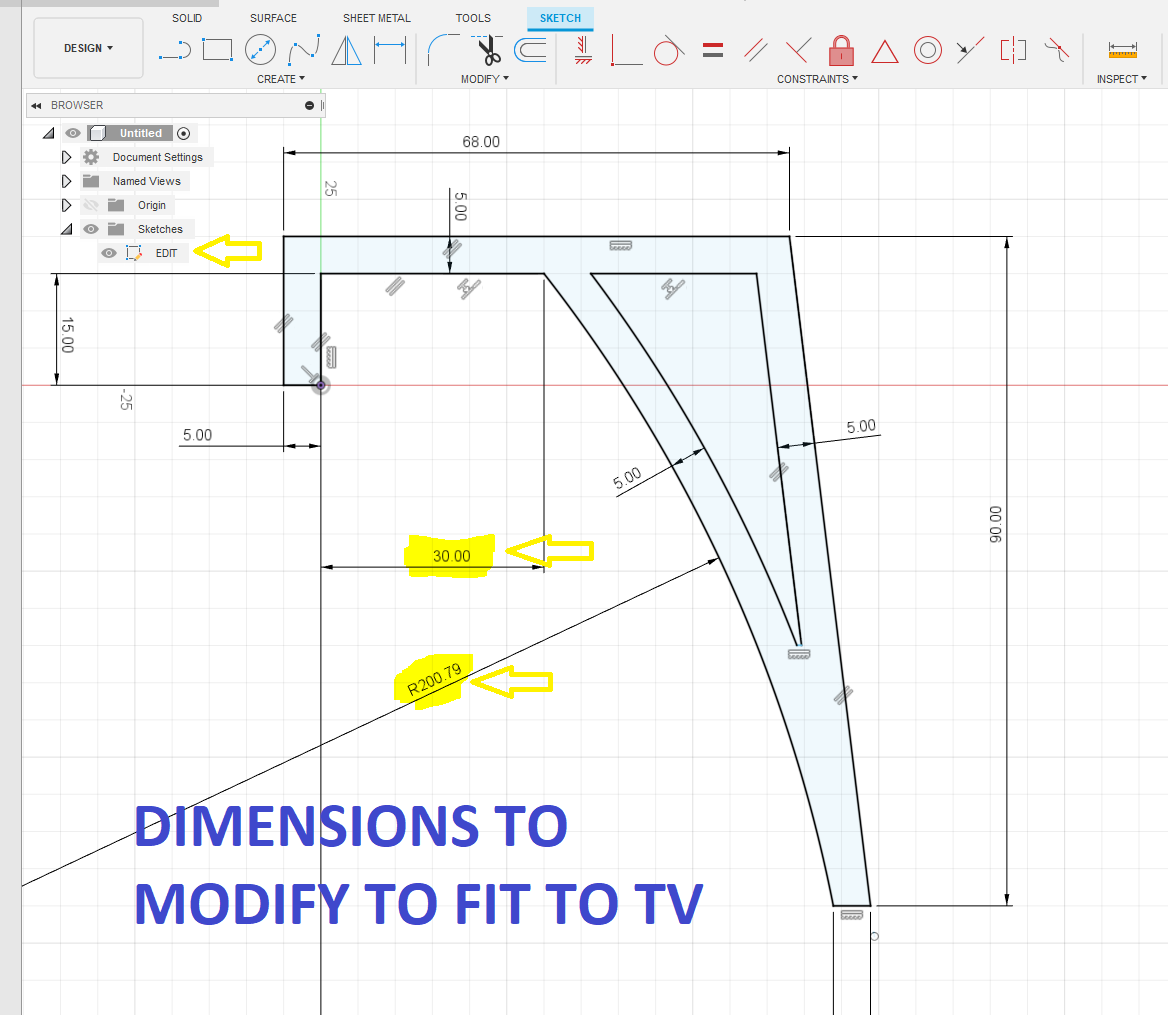The image size is (1168, 1015).
Task: Apply Symmetry constraint
Action: 1013,50
